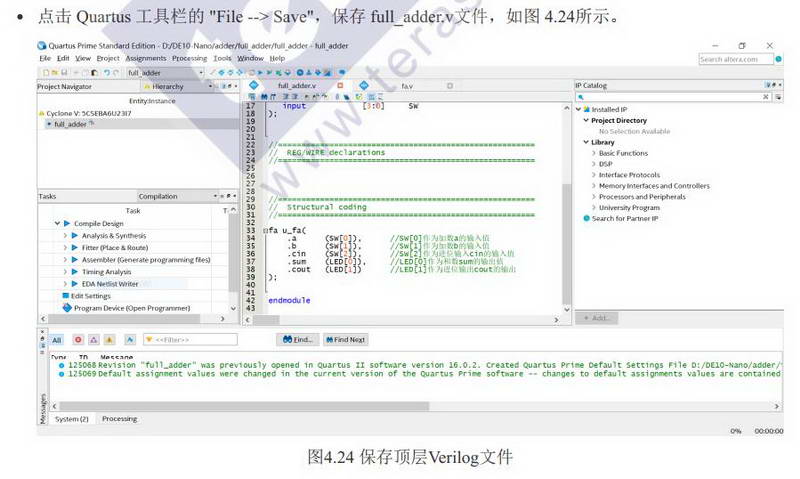
Task: Toggle the All messages filter
Action: [57, 340]
